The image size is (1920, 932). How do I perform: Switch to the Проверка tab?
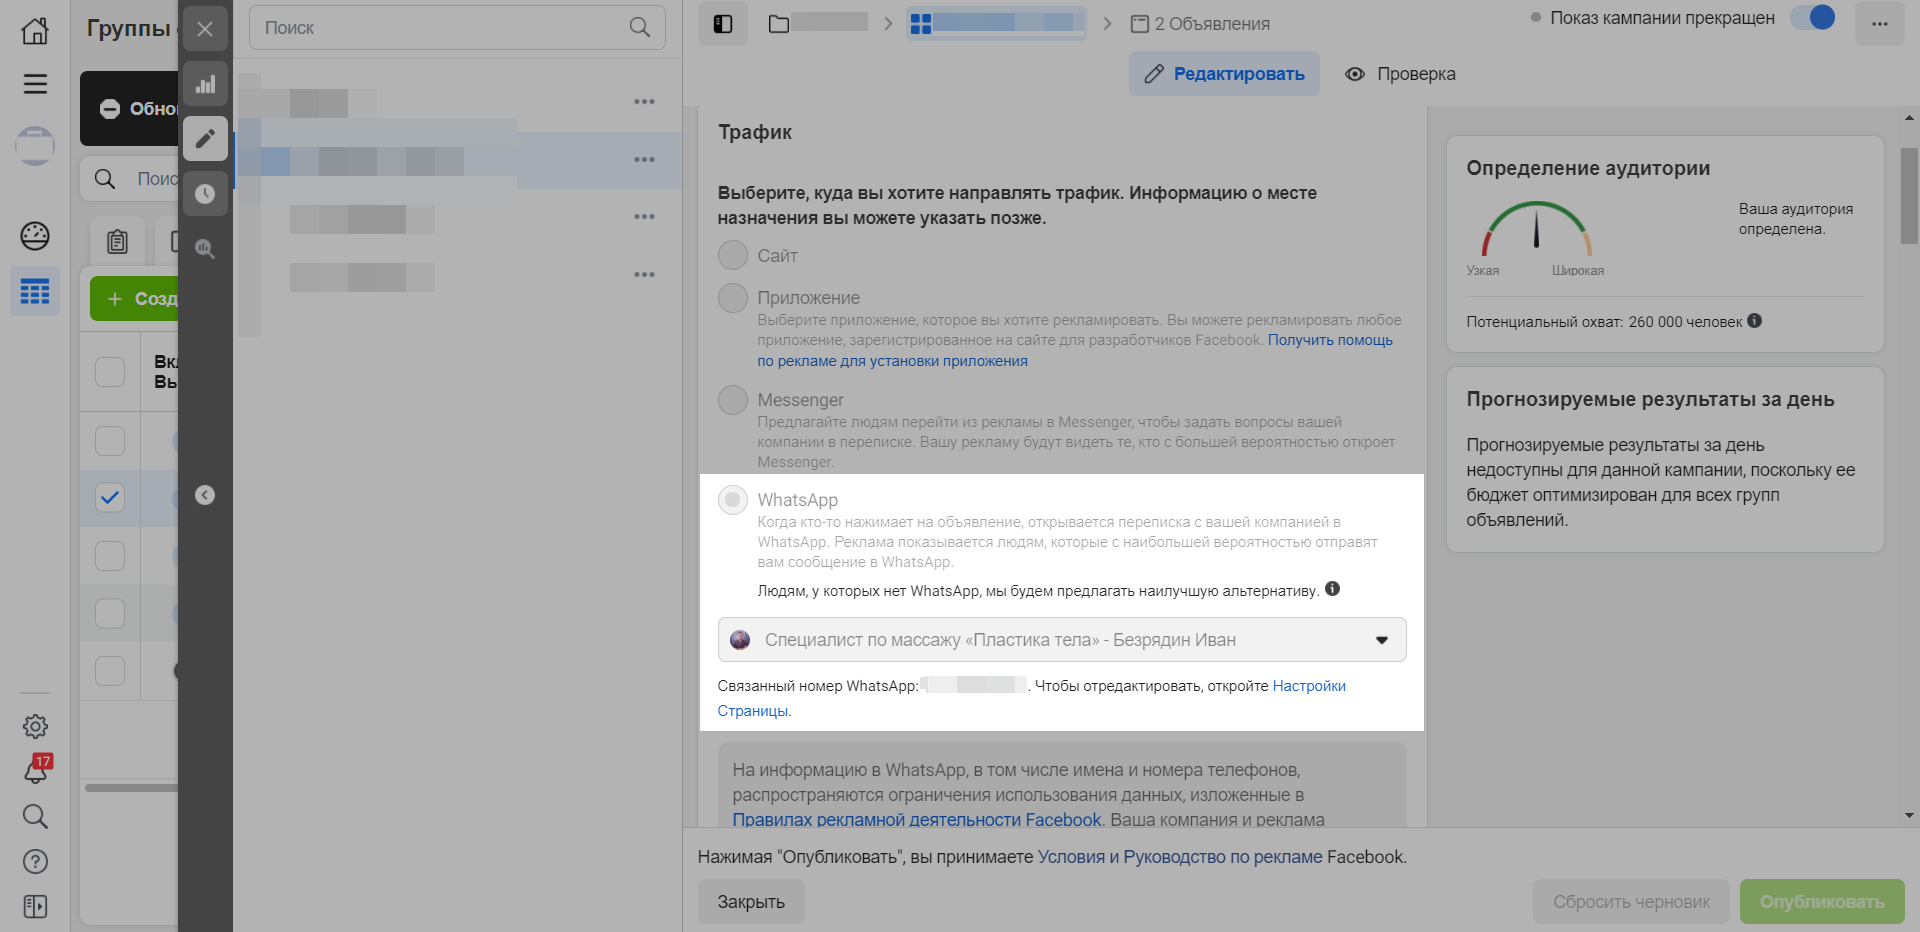1400,74
